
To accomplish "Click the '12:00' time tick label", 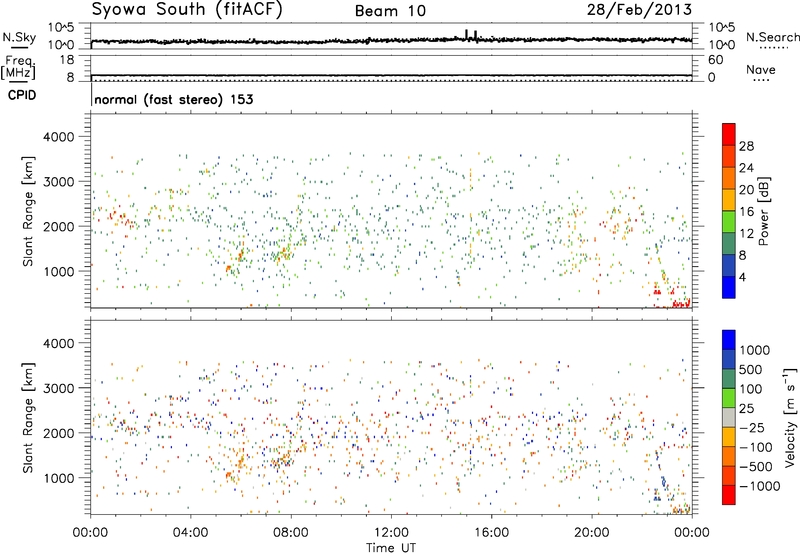I will [x=391, y=533].
